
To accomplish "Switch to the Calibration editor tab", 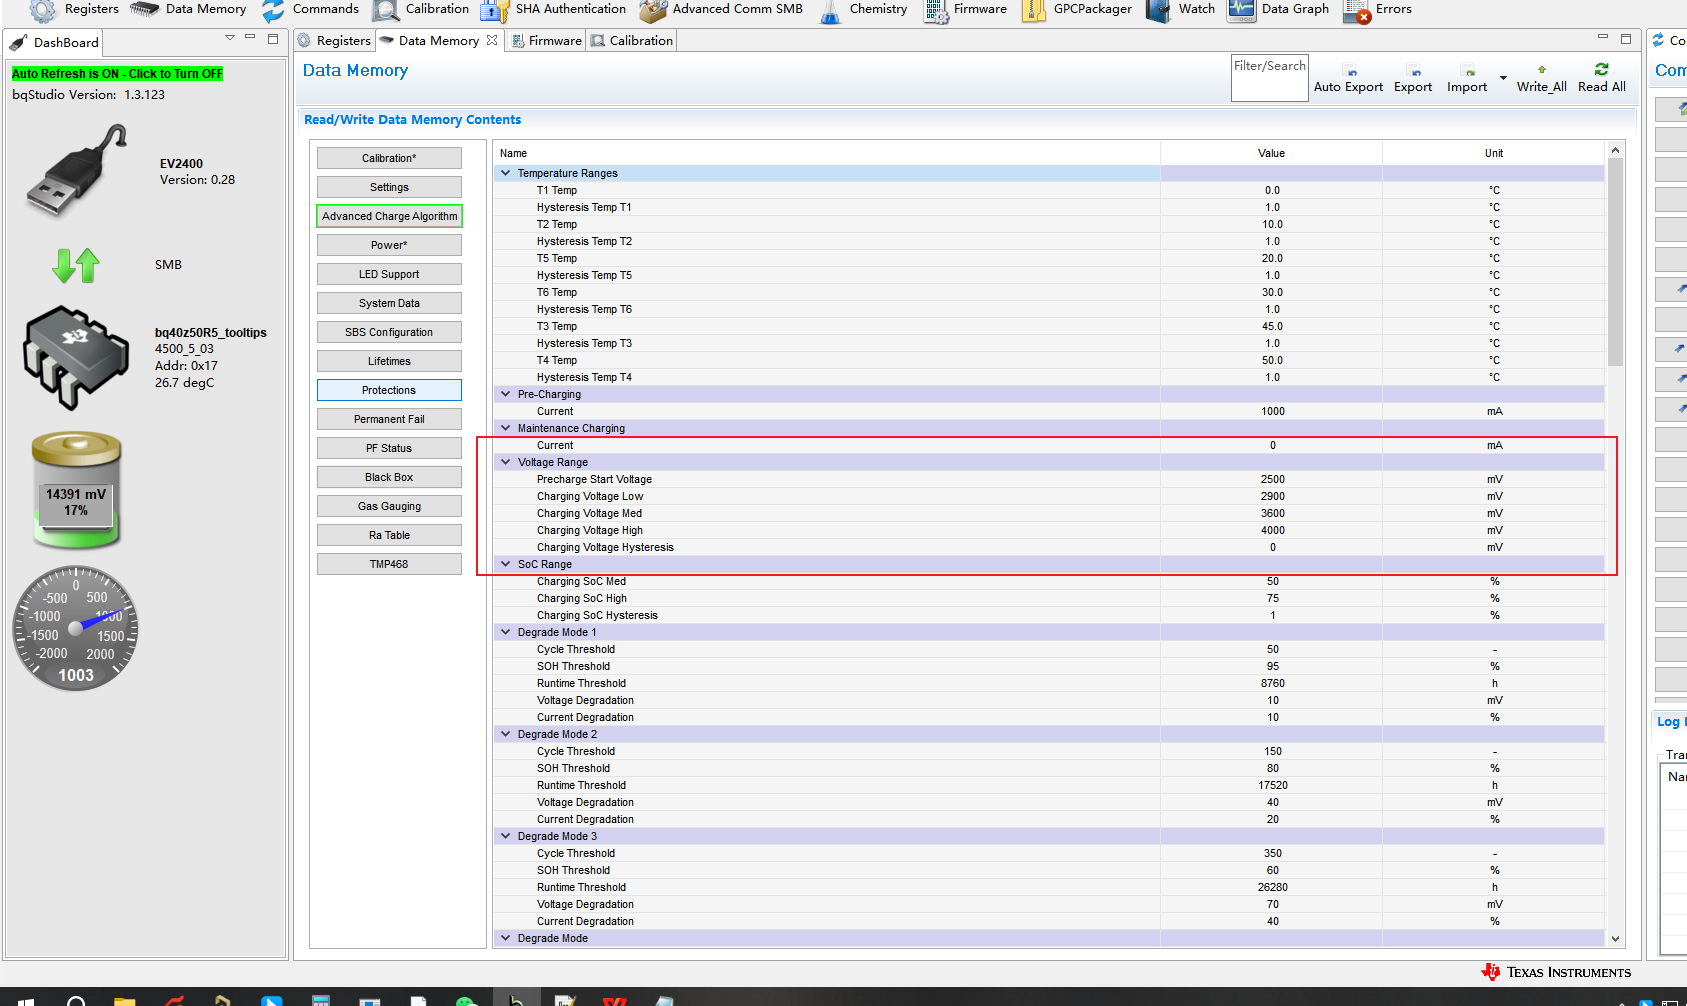I will click(x=632, y=41).
